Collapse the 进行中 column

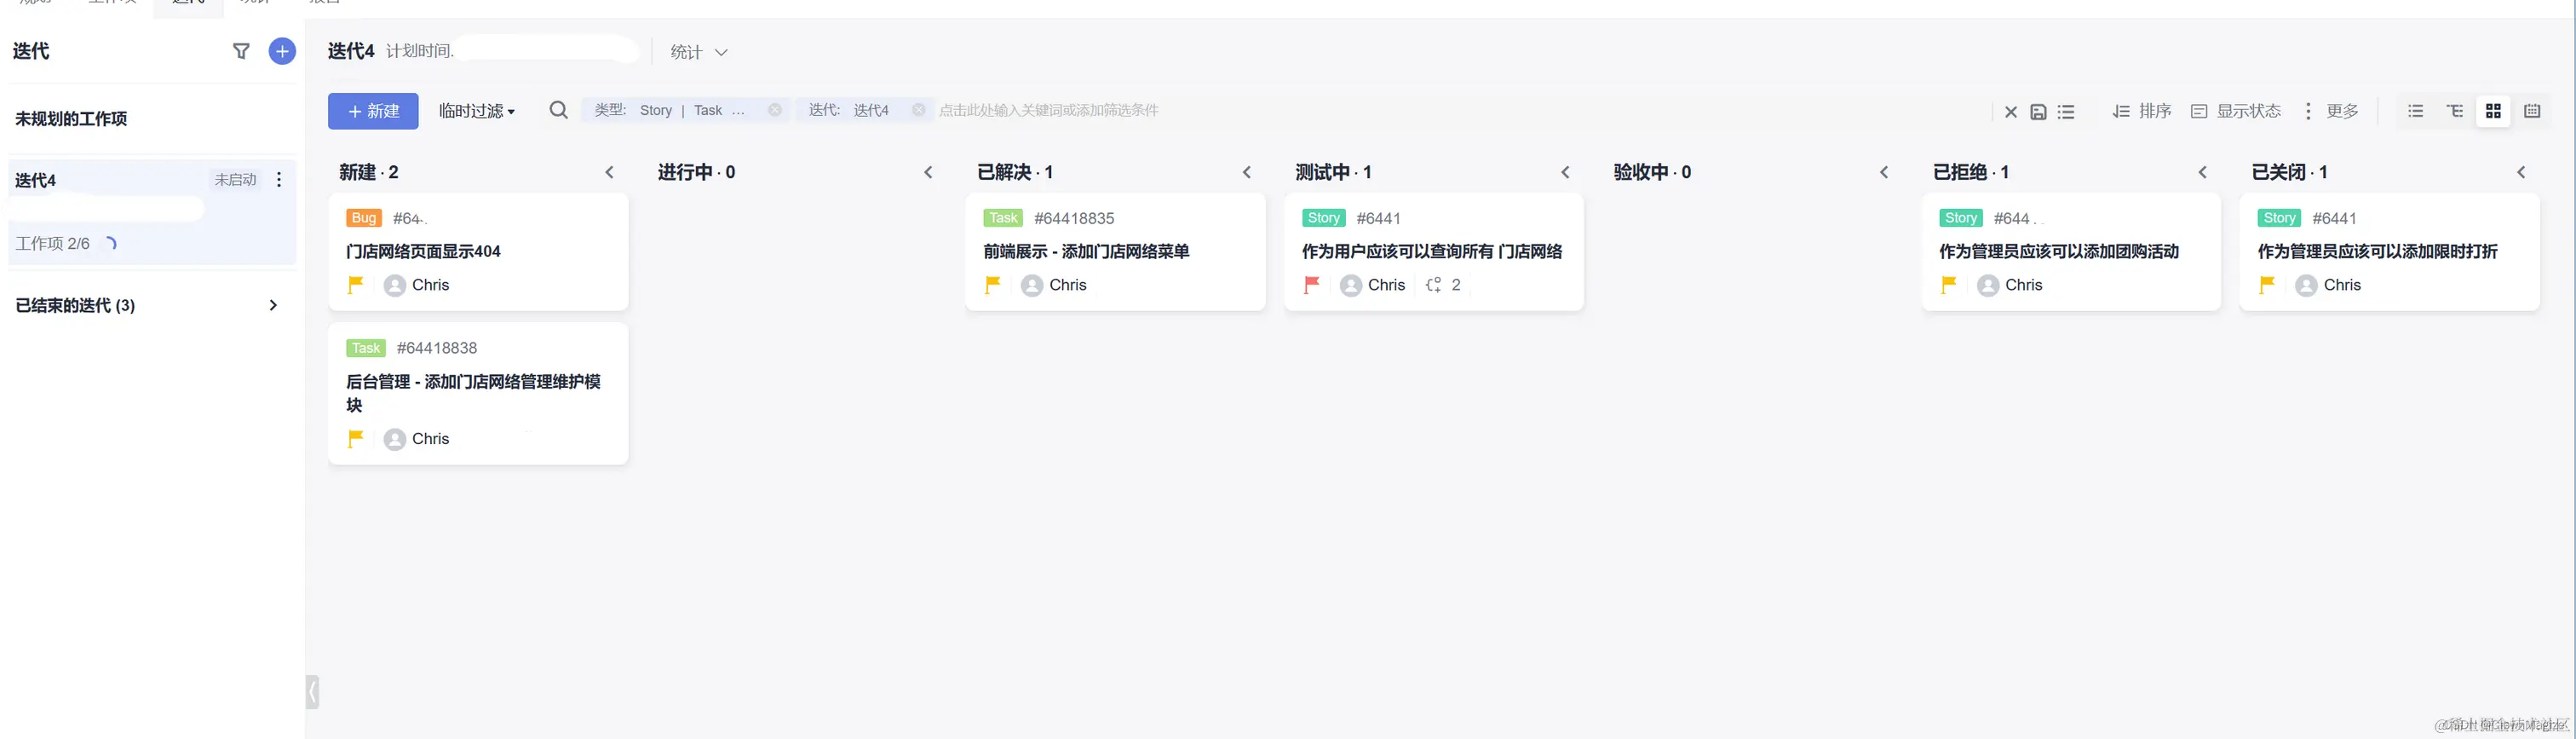pos(928,172)
